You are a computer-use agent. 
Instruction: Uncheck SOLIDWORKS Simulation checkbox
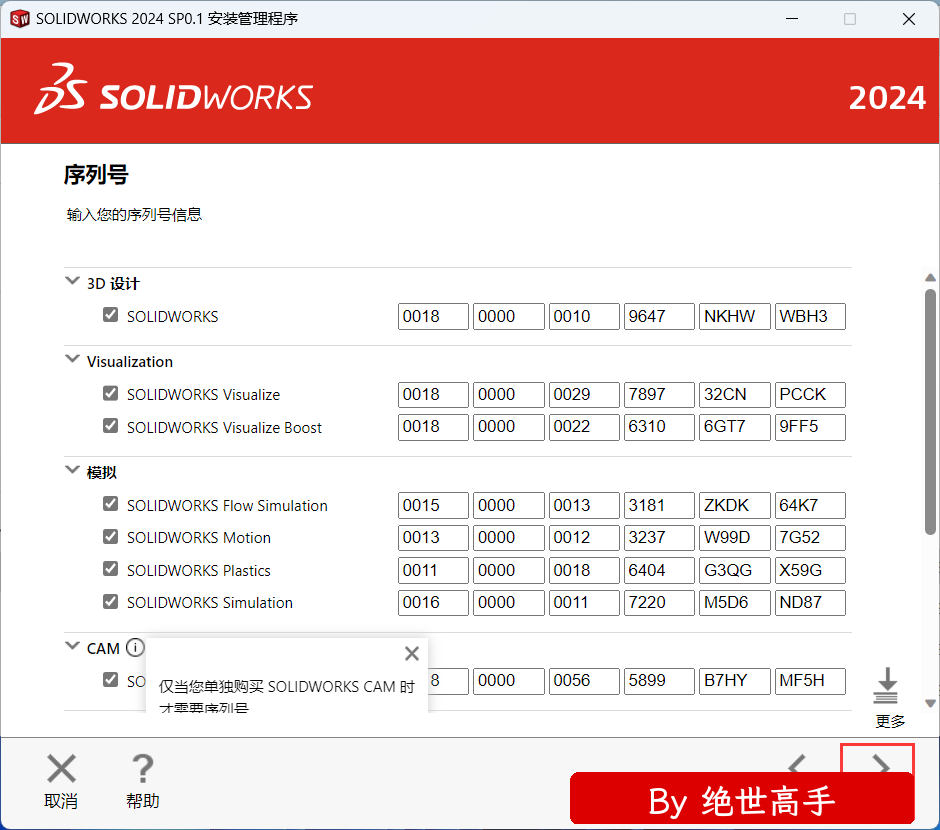[110, 601]
